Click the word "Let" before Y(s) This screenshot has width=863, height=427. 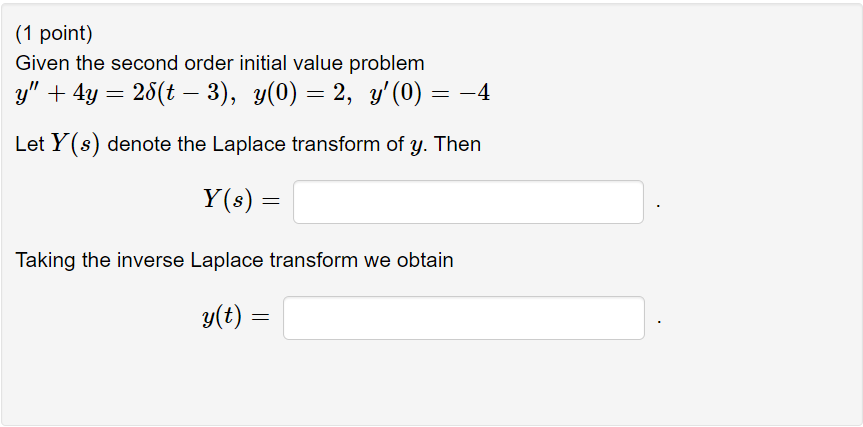click(30, 144)
